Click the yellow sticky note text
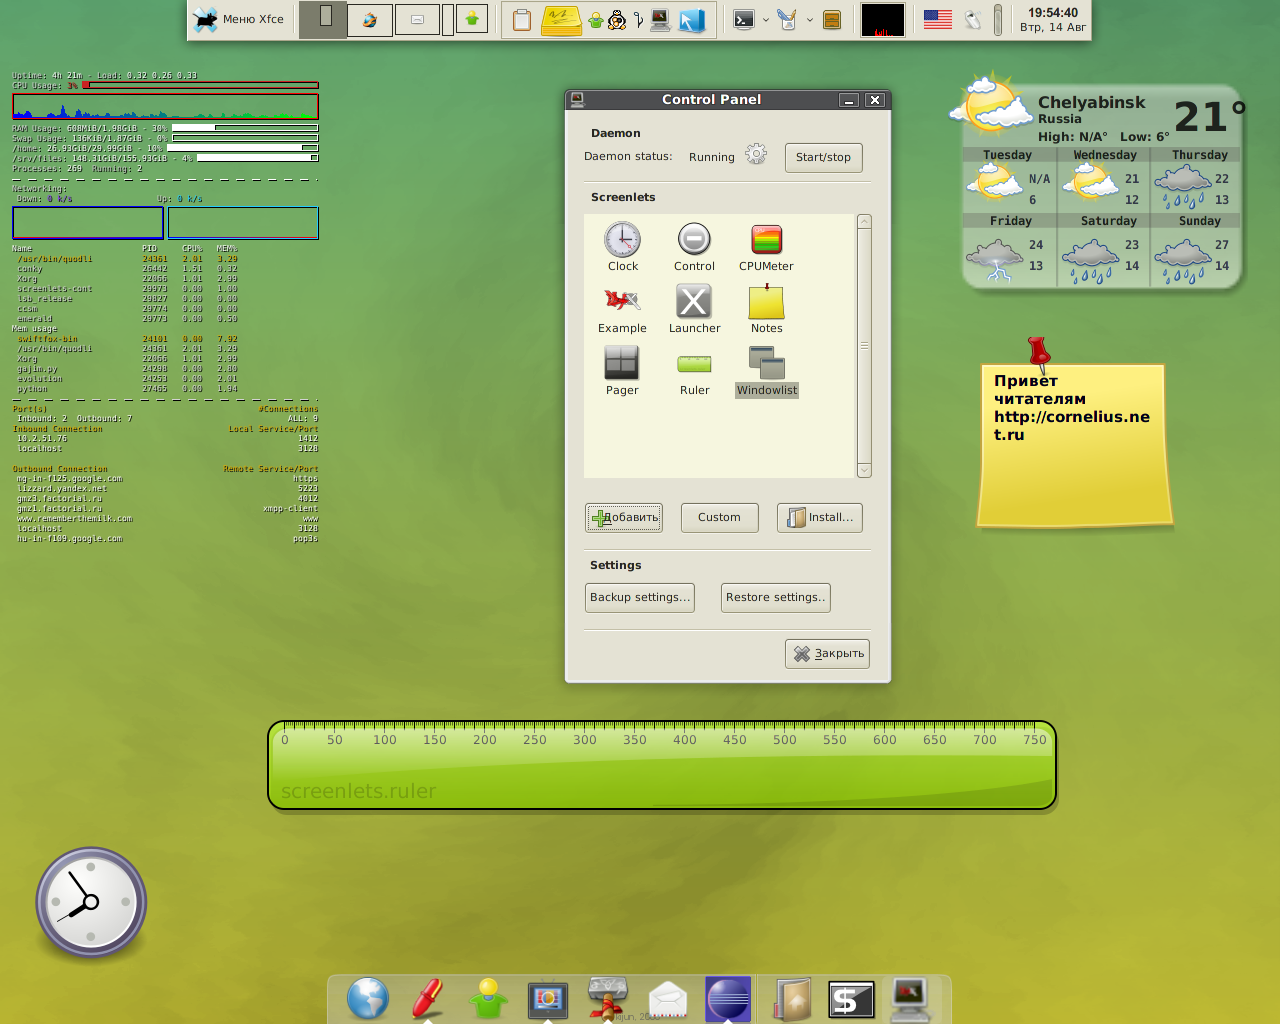The width and height of the screenshot is (1280, 1024). pos(1072,408)
